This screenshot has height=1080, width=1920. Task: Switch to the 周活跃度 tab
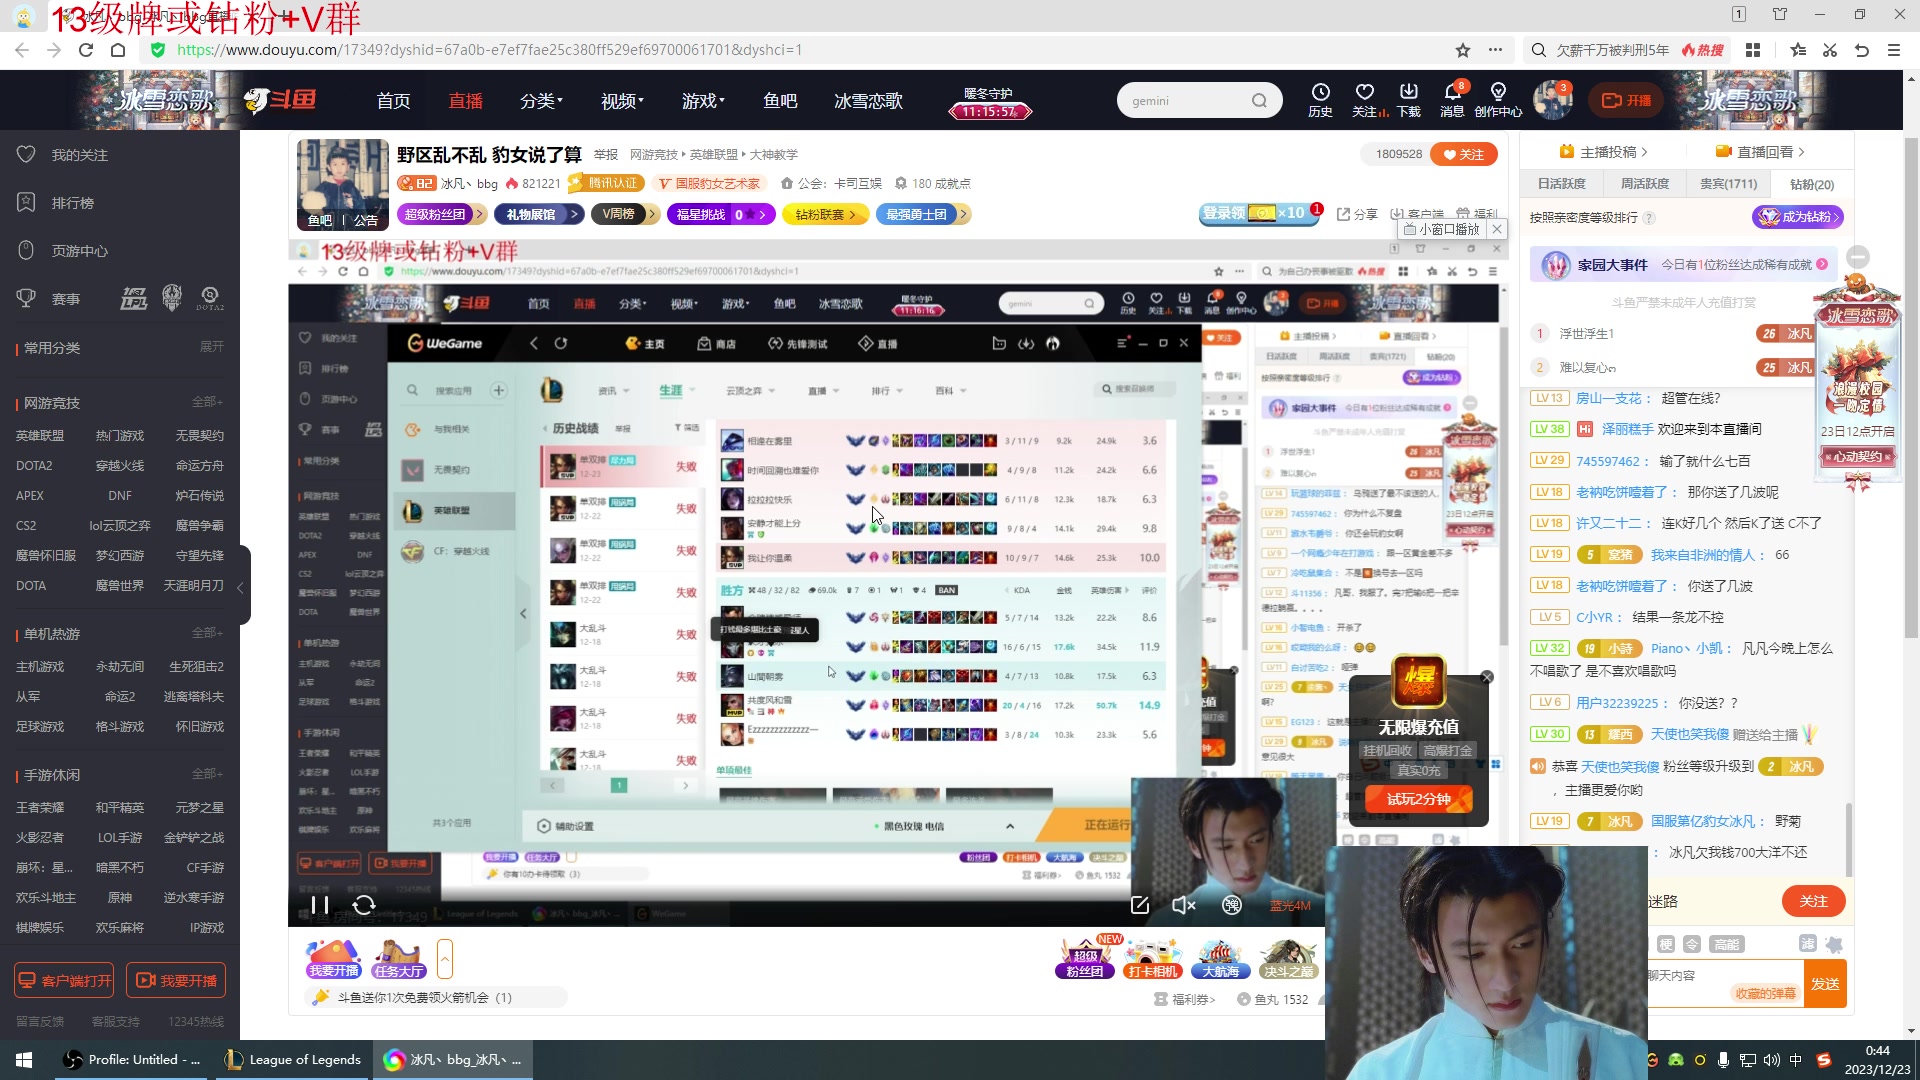(1645, 184)
